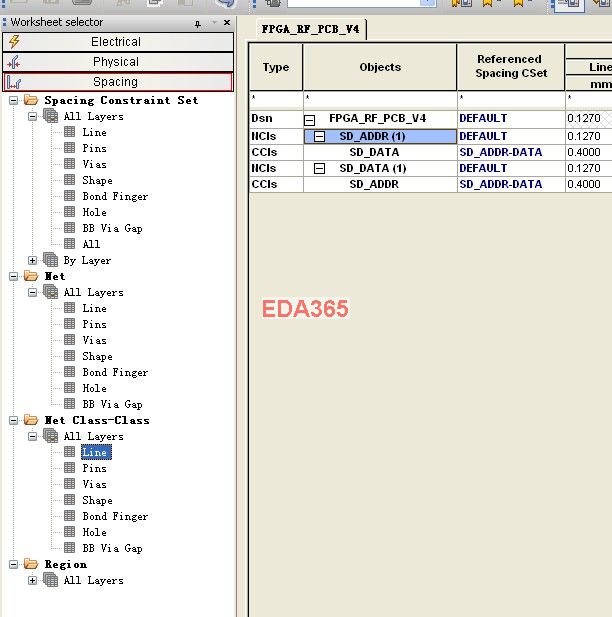Open Bond Finger under Net Class-Class

pos(115,516)
